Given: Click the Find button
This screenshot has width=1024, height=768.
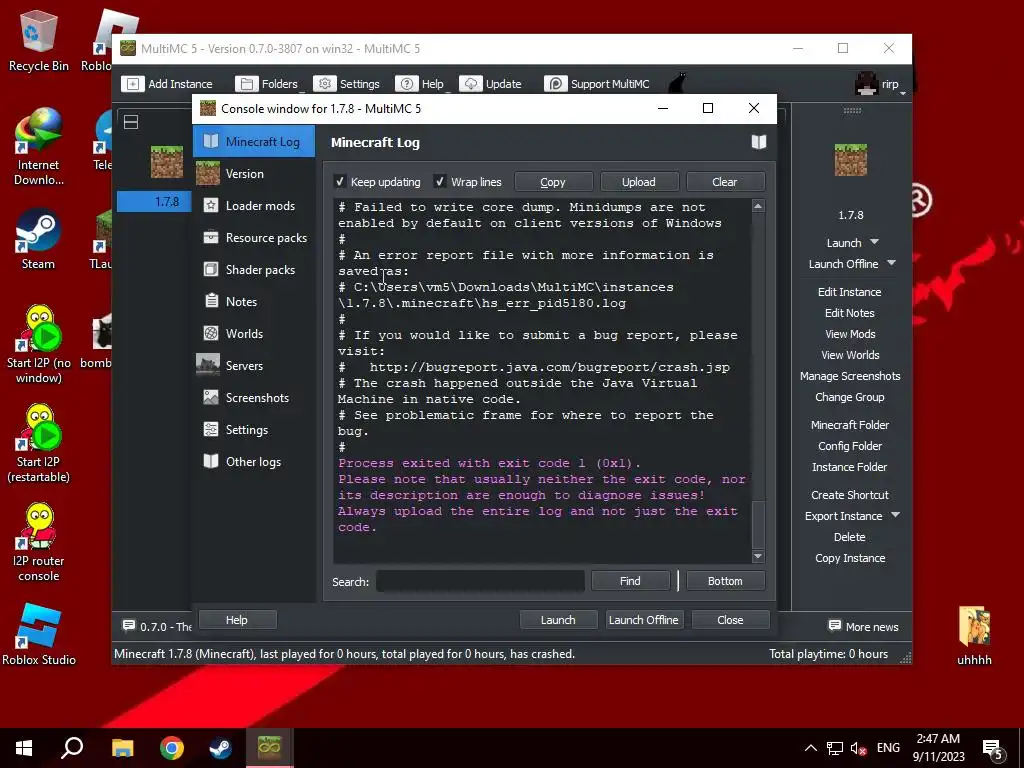Looking at the screenshot, I should click(630, 581).
